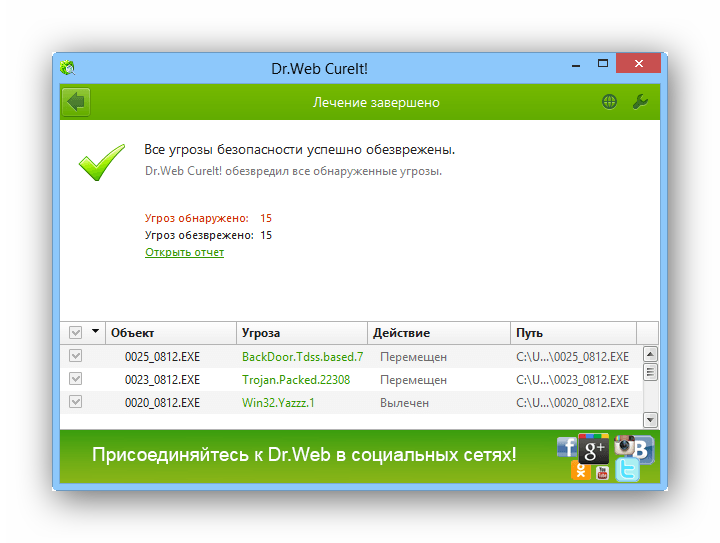The width and height of the screenshot is (720, 543).
Task: Click the green back arrow button
Action: click(76, 101)
